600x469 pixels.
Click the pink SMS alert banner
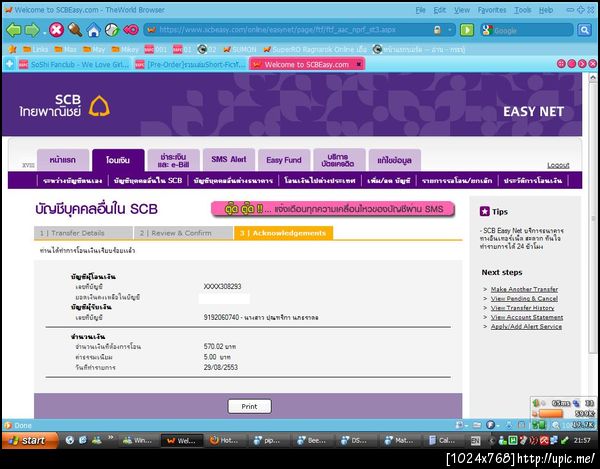pos(333,209)
